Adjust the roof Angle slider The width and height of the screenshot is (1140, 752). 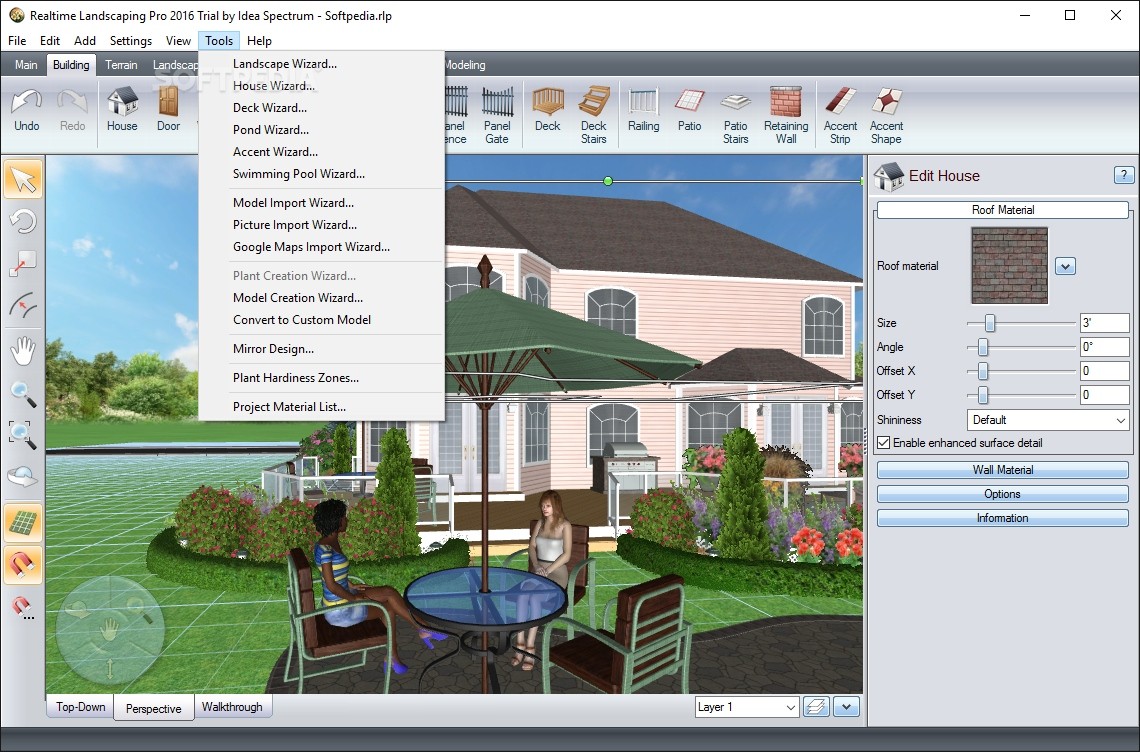[983, 347]
